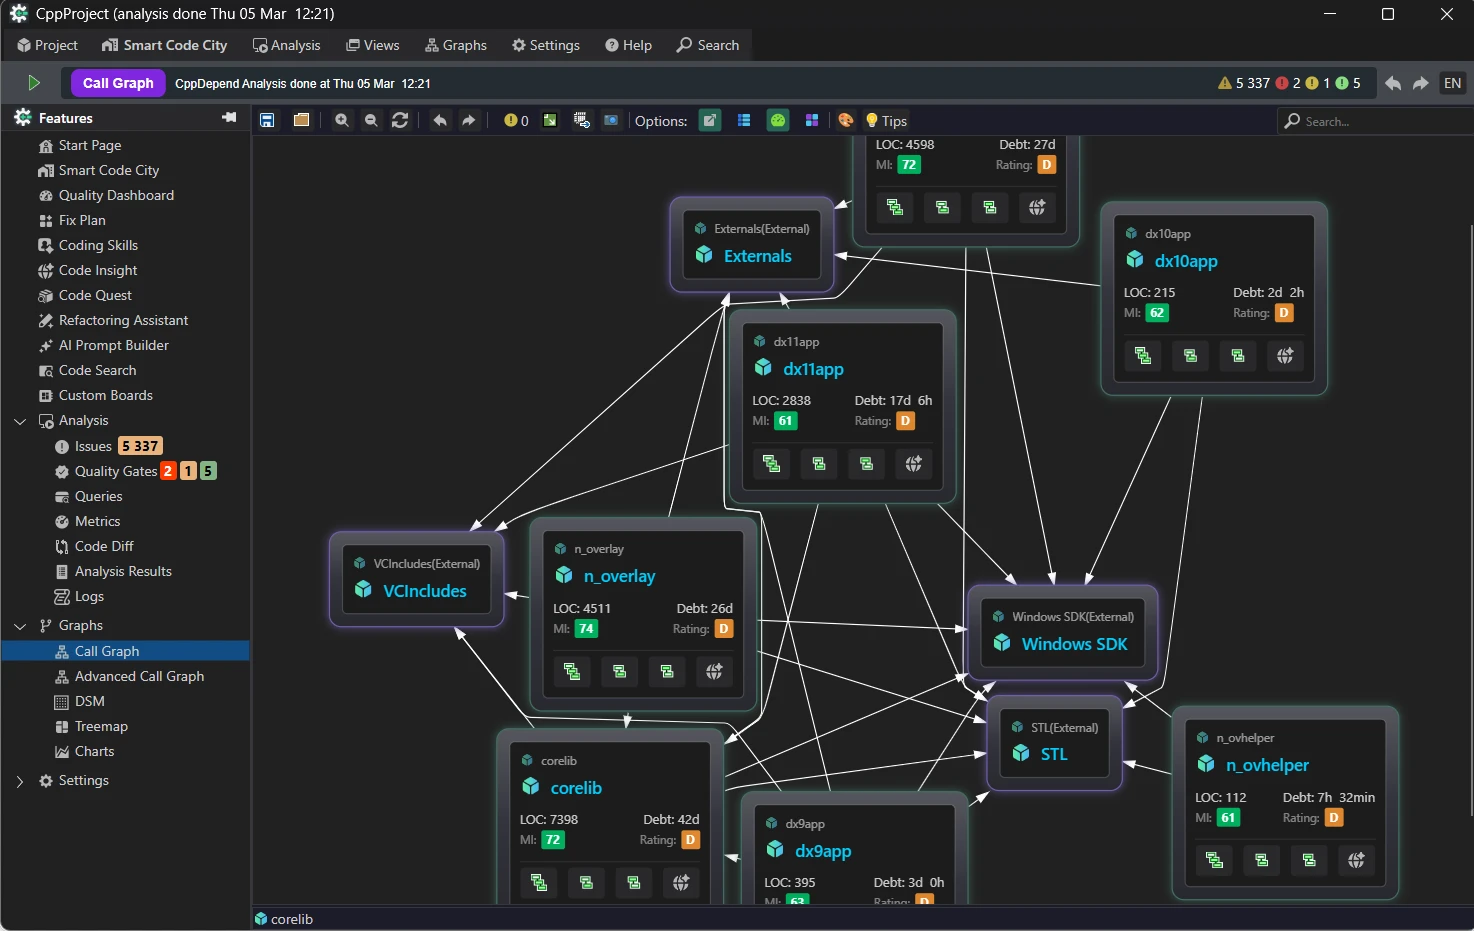The width and height of the screenshot is (1474, 931).
Task: Toggle the first green Options icon
Action: 710,120
